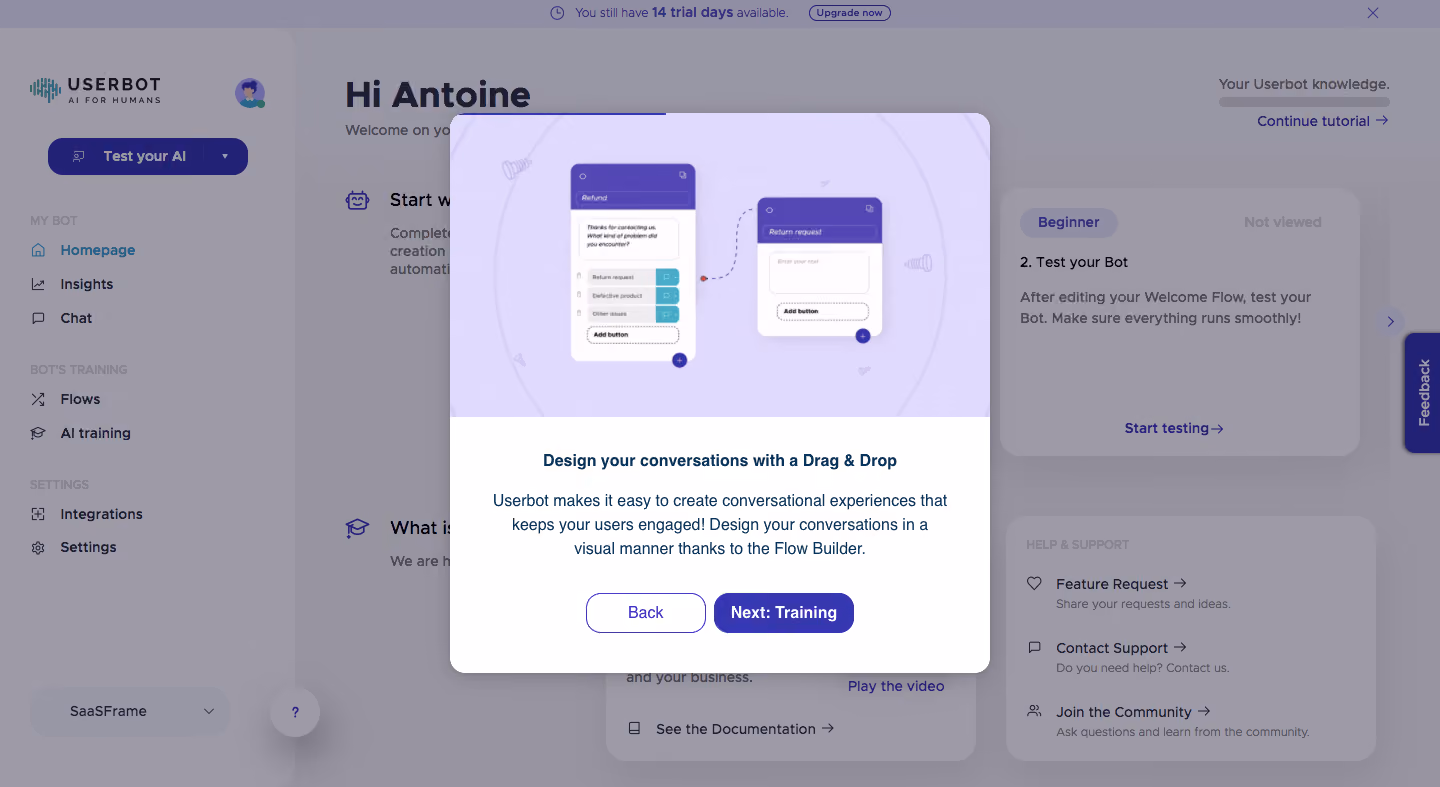Go to Insights in the sidebar
1440x787 pixels.
pyautogui.click(x=87, y=284)
